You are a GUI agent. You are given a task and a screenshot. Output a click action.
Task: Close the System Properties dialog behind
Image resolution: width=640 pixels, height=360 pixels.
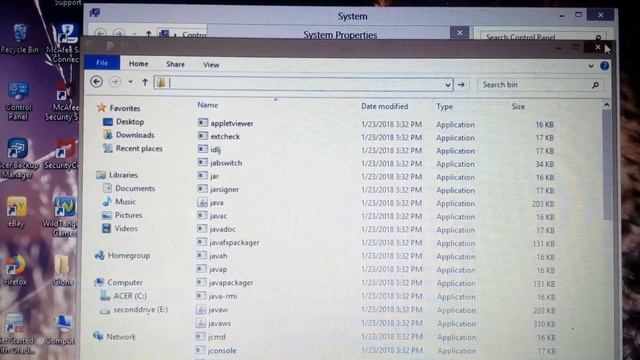click(x=460, y=32)
